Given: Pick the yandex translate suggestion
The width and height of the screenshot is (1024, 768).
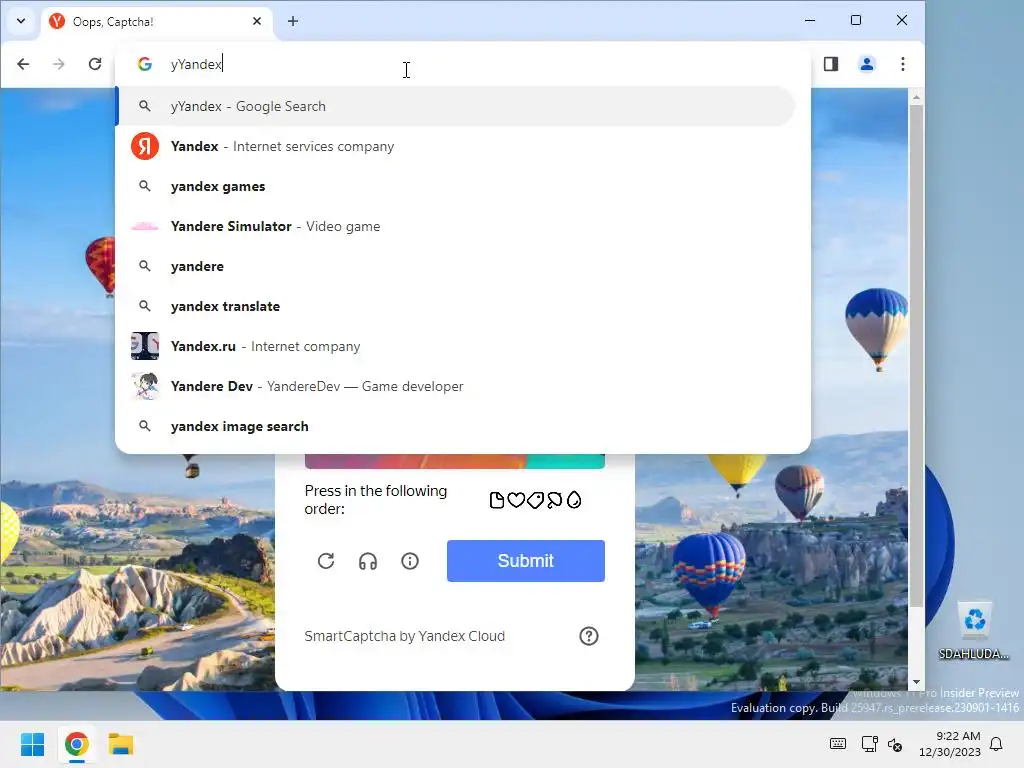Looking at the screenshot, I should click(x=455, y=306).
